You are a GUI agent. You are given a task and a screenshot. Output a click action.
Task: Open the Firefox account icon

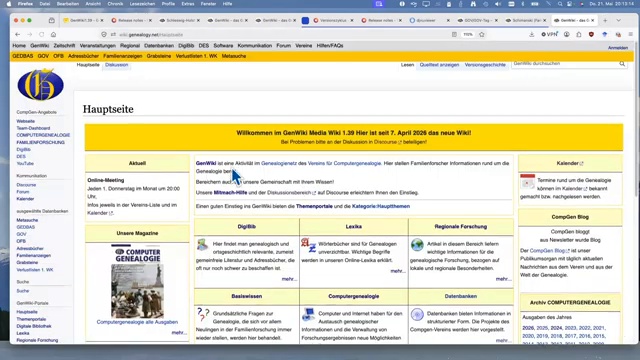click(567, 35)
